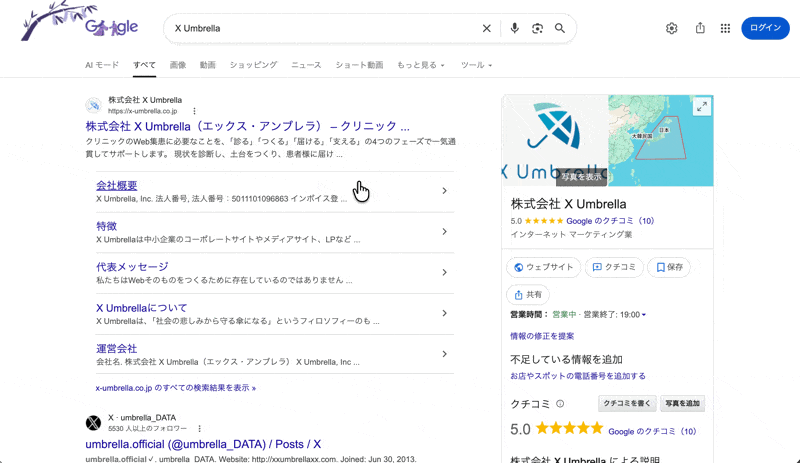The height and width of the screenshot is (463, 800).
Task: Start voice search with microphone icon
Action: [x=514, y=29]
